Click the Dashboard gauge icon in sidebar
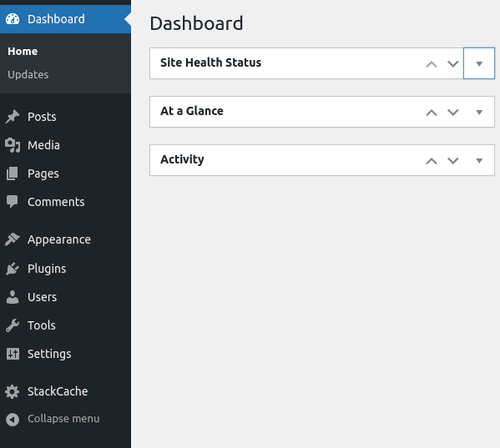The image size is (500, 448). [13, 19]
